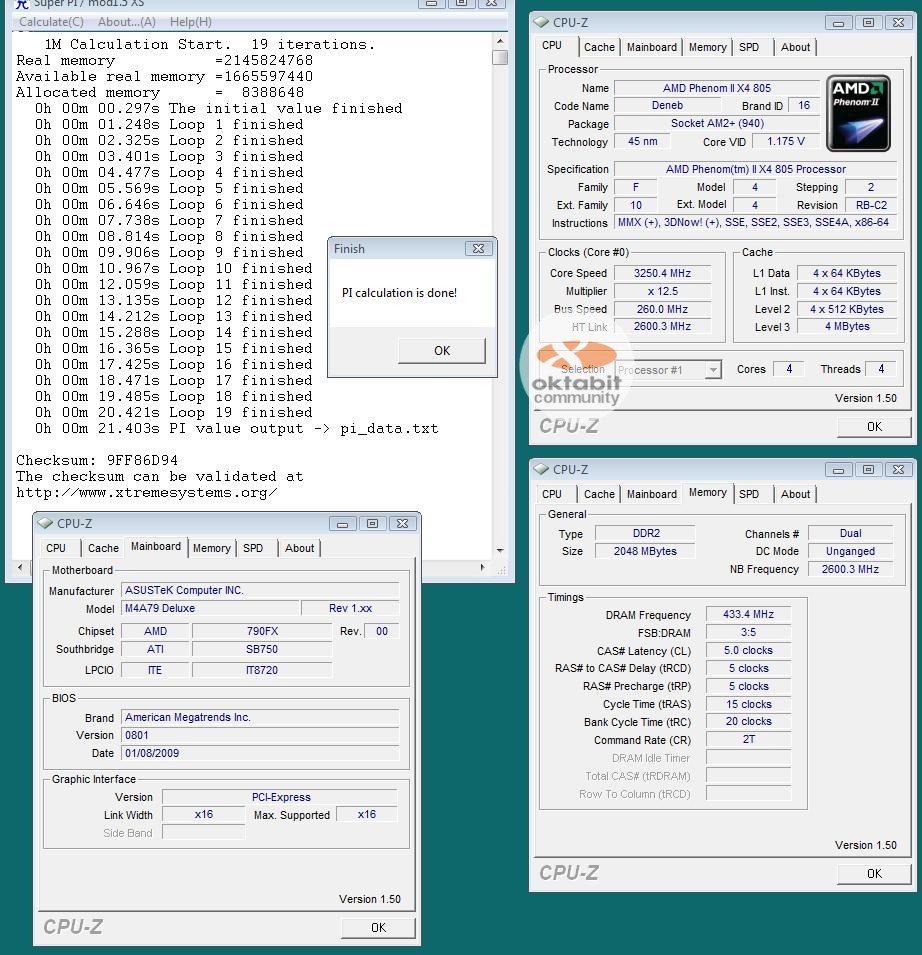Click BIOS Date value 01/08/2009

click(x=260, y=753)
